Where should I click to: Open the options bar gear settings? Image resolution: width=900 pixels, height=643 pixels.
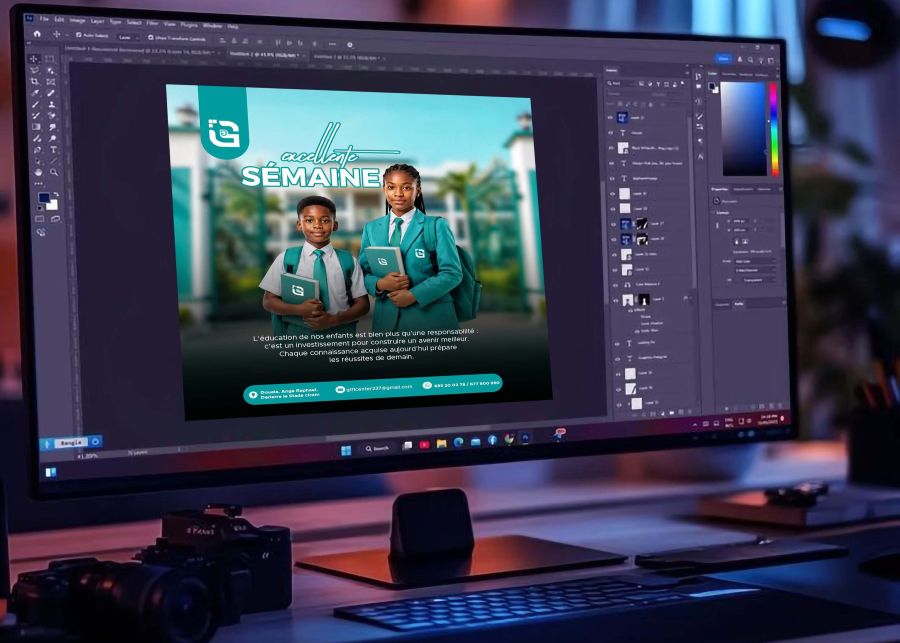(350, 45)
